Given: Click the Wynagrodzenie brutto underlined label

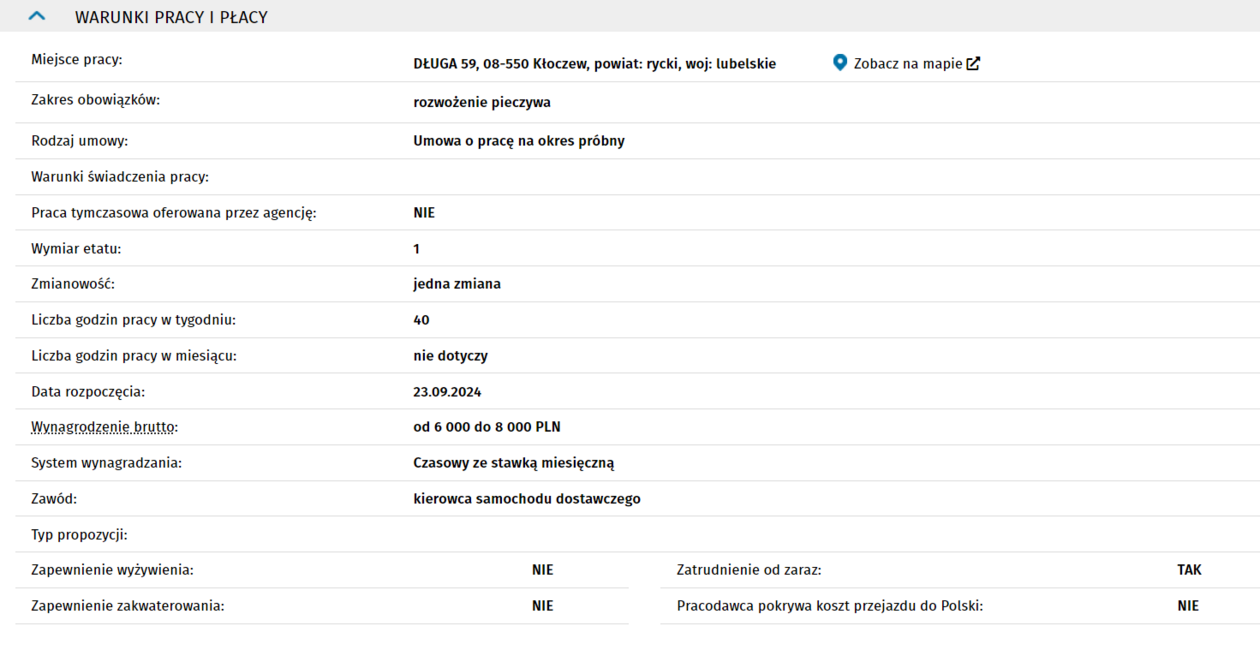Looking at the screenshot, I should [104, 427].
